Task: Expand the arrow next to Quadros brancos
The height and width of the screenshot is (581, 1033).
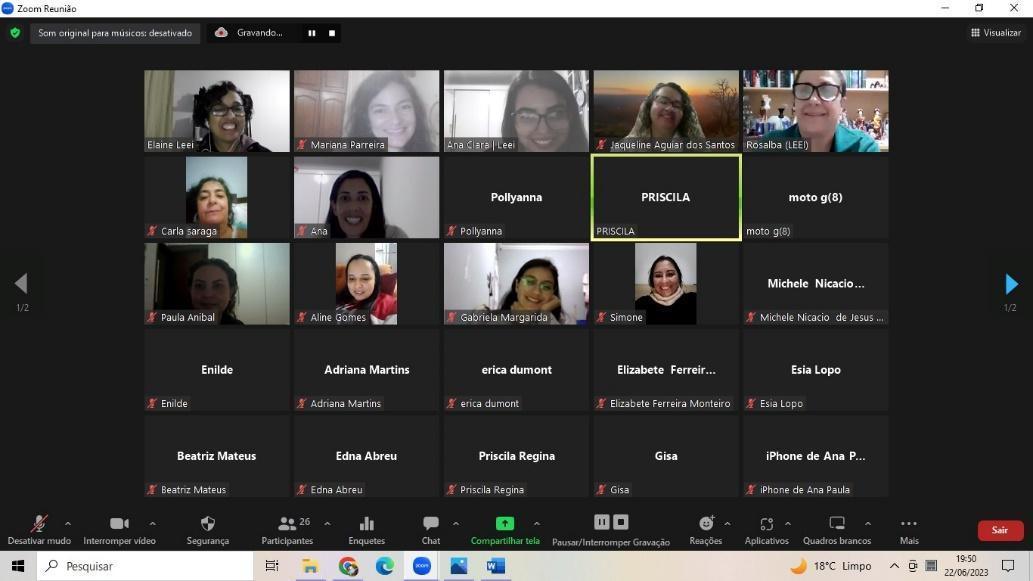Action: tap(868, 524)
